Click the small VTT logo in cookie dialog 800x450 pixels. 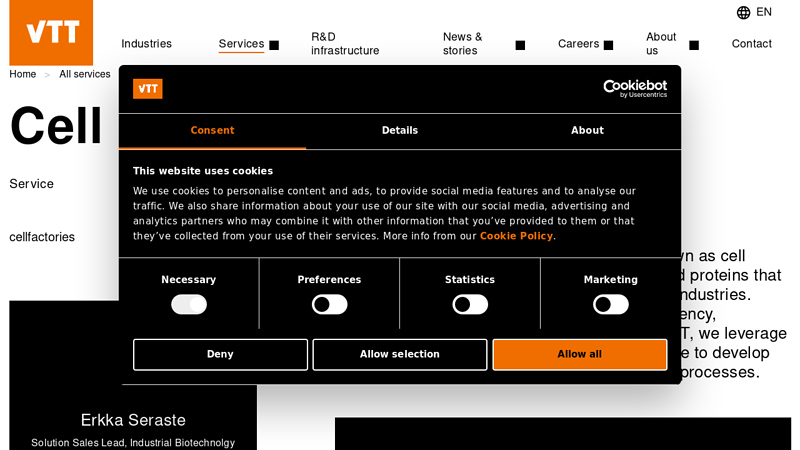click(148, 89)
